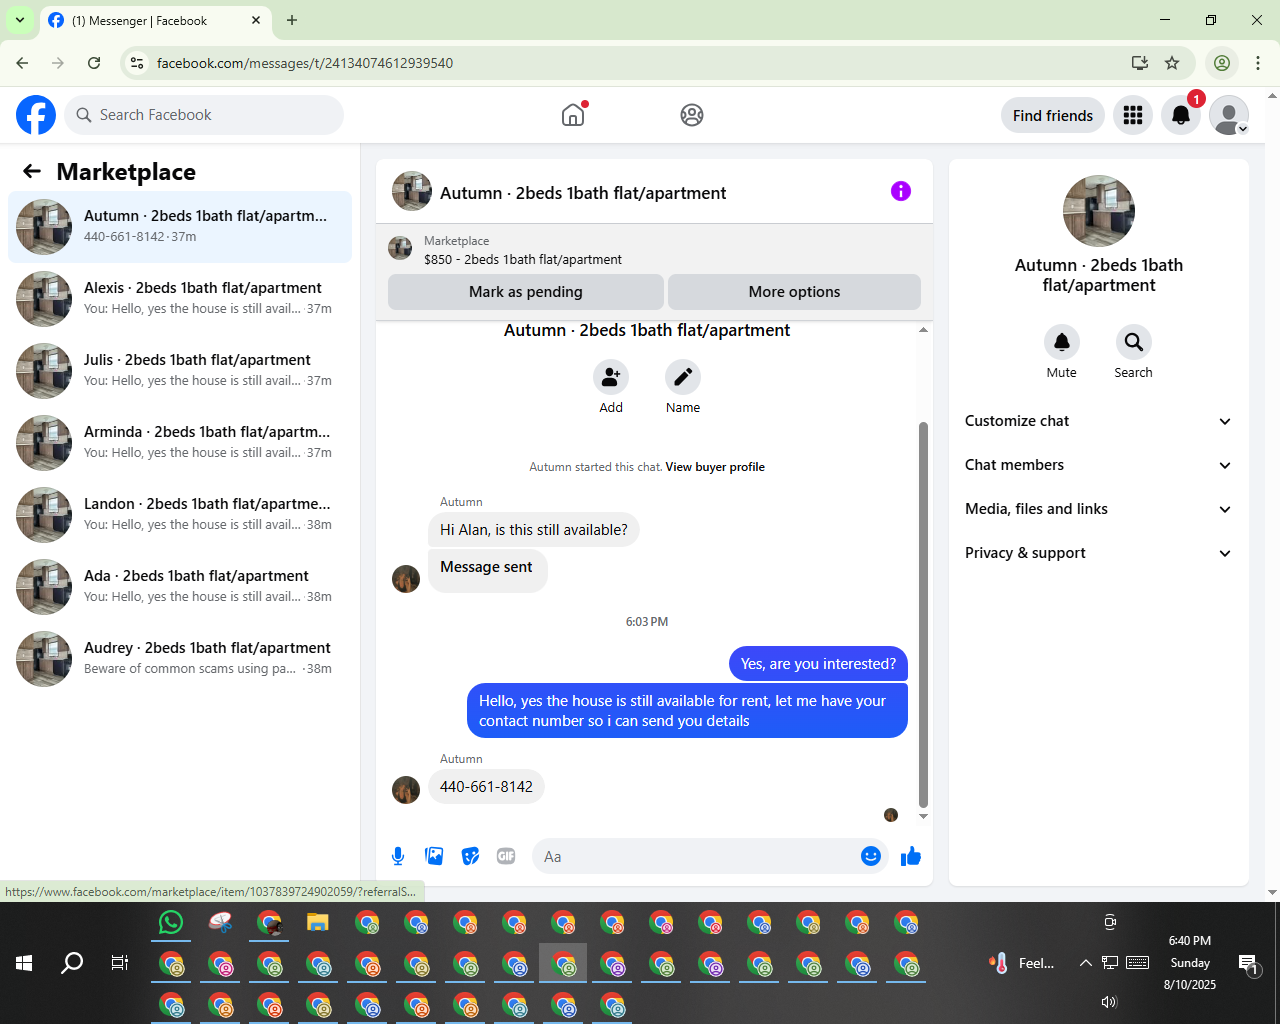
Task: Expand Customize chat section
Action: [x=1099, y=421]
